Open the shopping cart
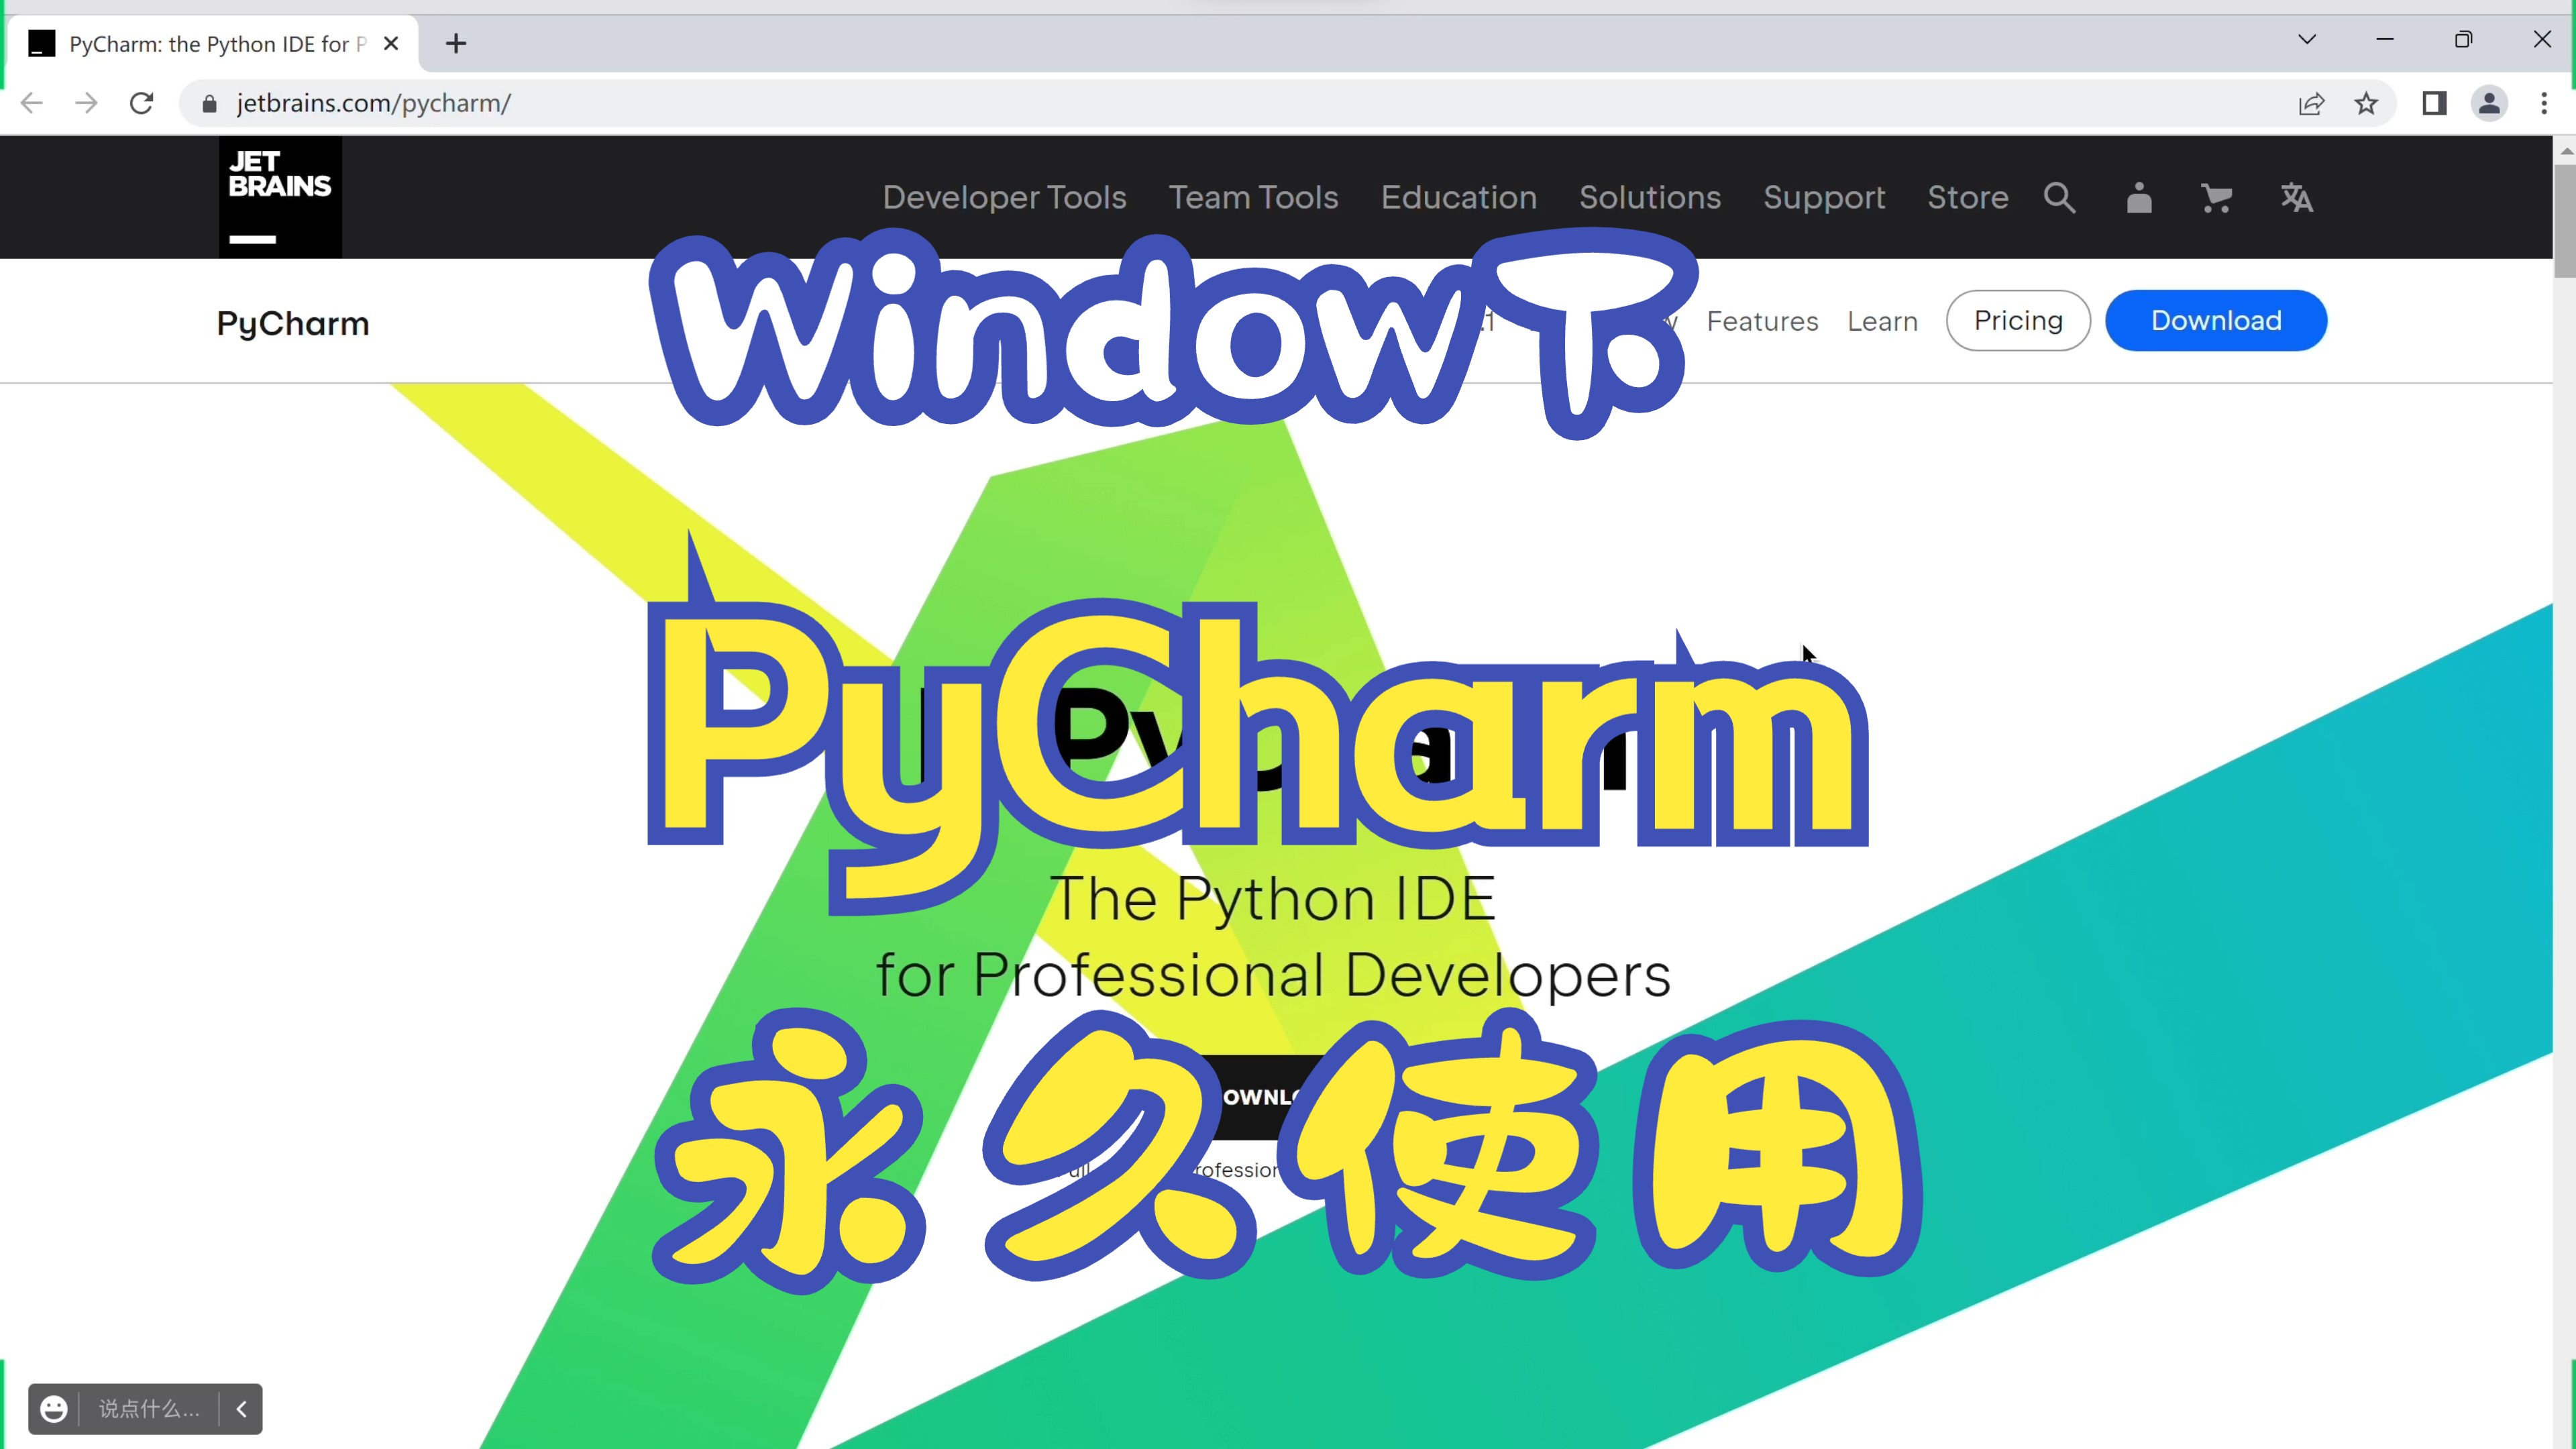2576x1449 pixels. [2217, 197]
